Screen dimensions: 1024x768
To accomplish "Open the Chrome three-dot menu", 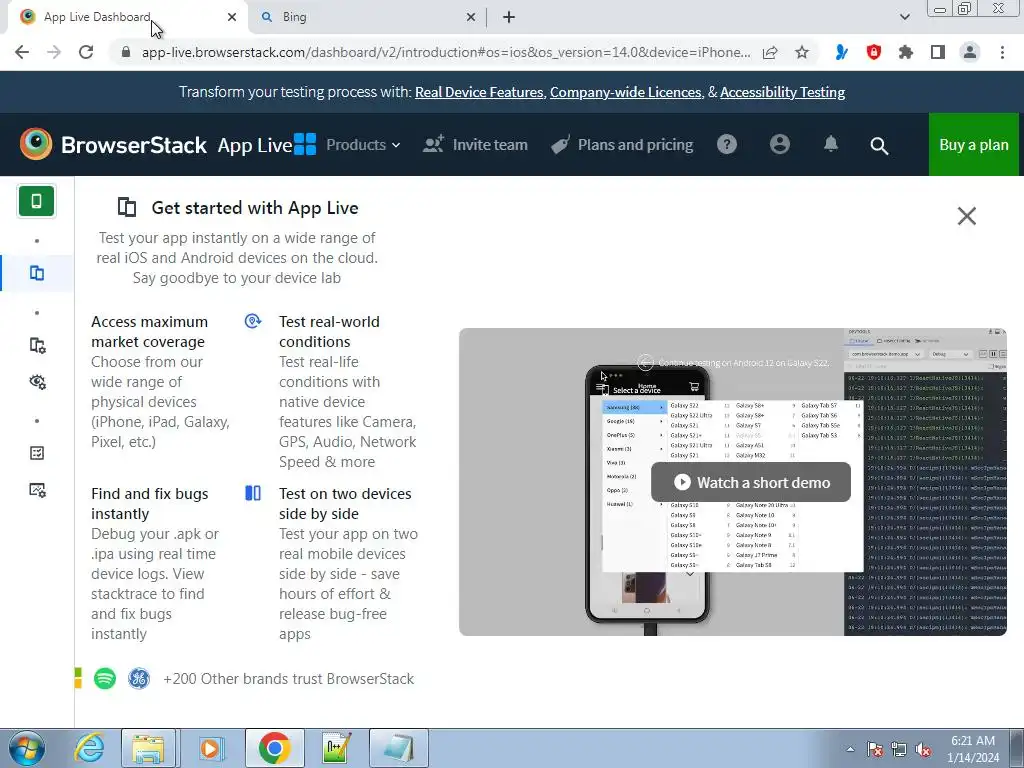I will pyautogui.click(x=1002, y=52).
